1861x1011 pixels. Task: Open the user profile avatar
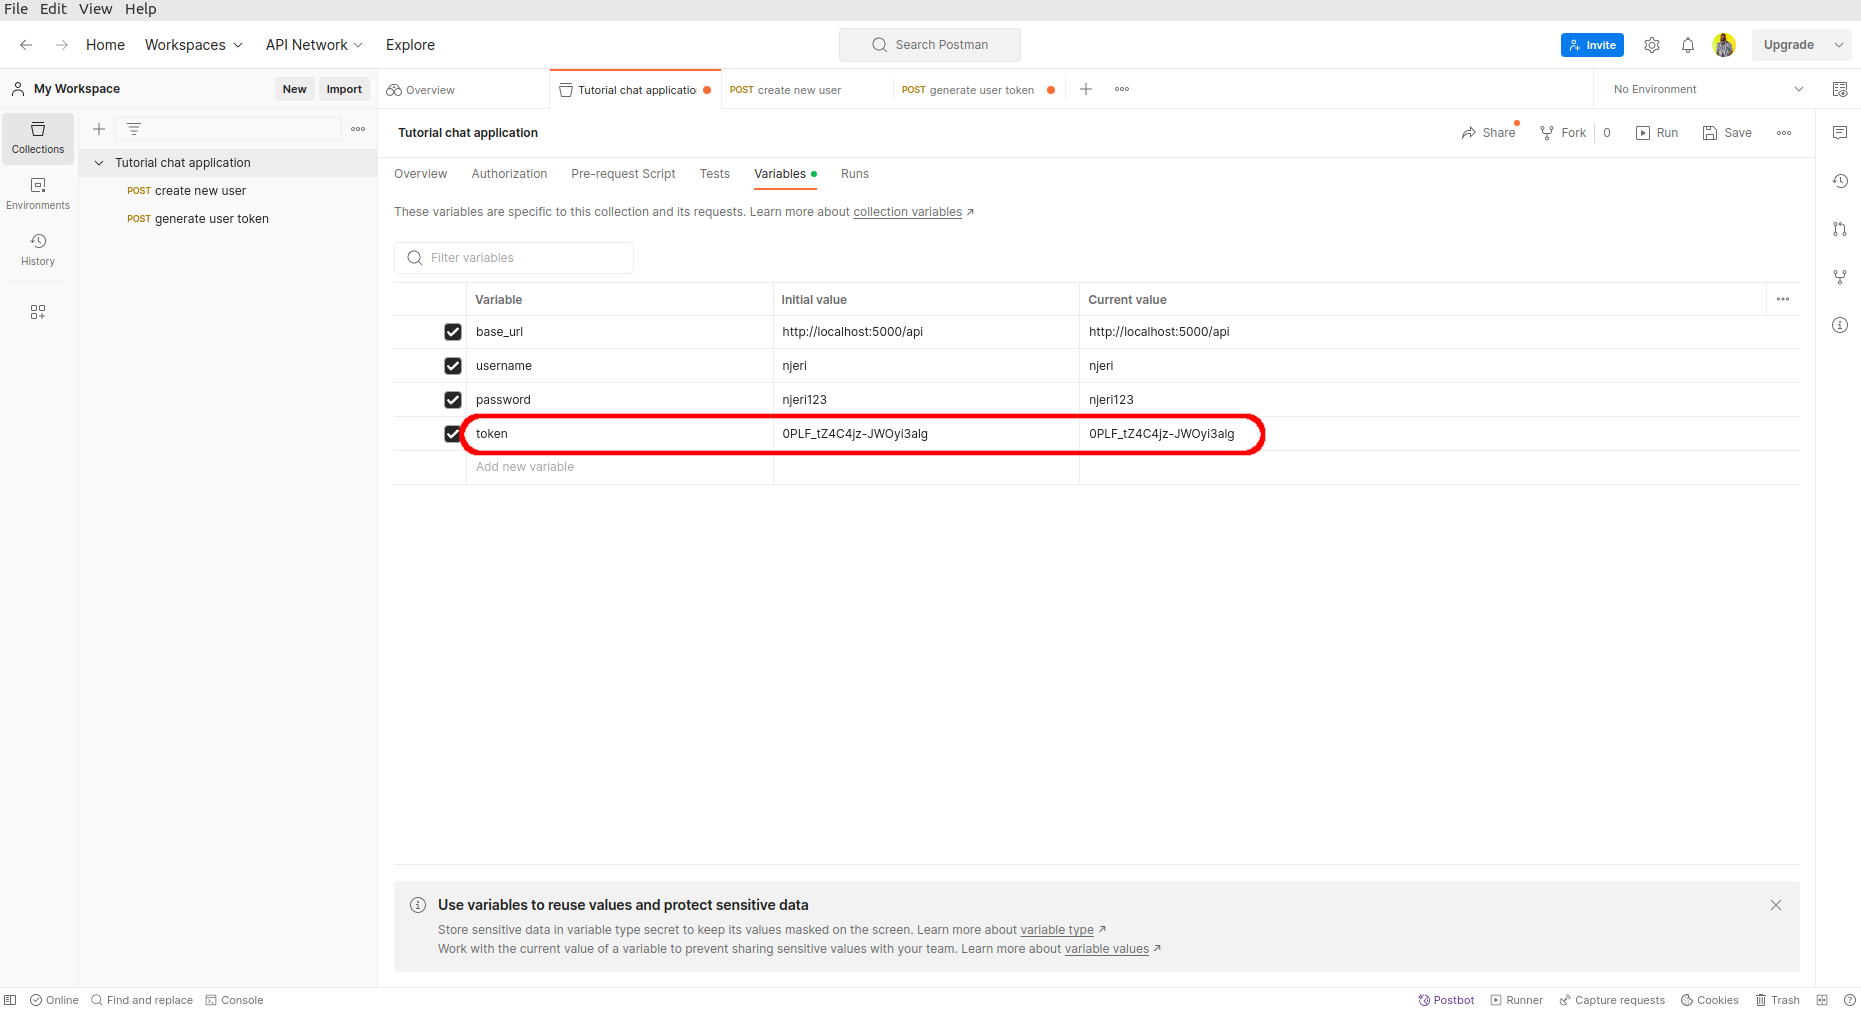click(1724, 45)
